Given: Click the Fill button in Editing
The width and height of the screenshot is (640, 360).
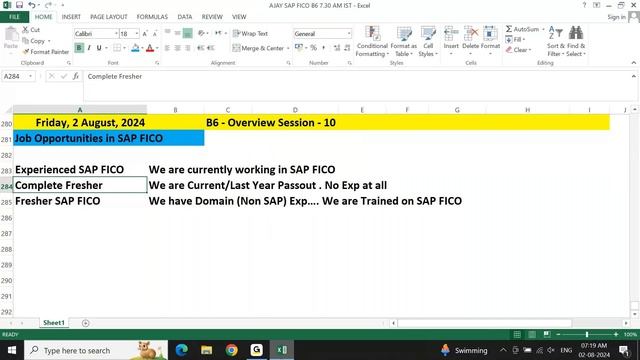Looking at the screenshot, I should click(x=515, y=40).
